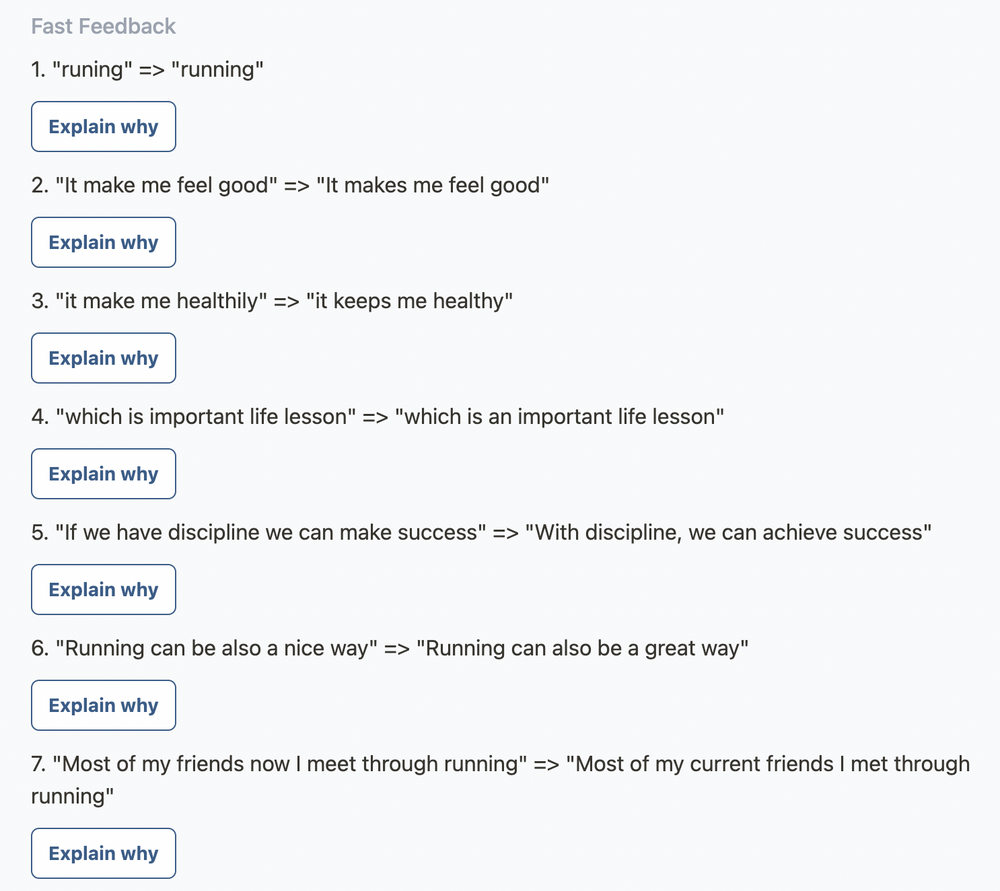Click the number 5 list marker
Viewport: 1000px width, 891px height.
click(x=38, y=532)
